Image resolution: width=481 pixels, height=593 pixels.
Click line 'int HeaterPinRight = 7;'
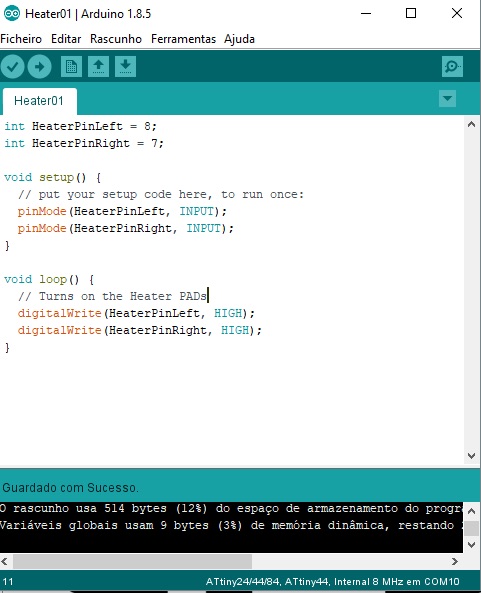pos(84,143)
